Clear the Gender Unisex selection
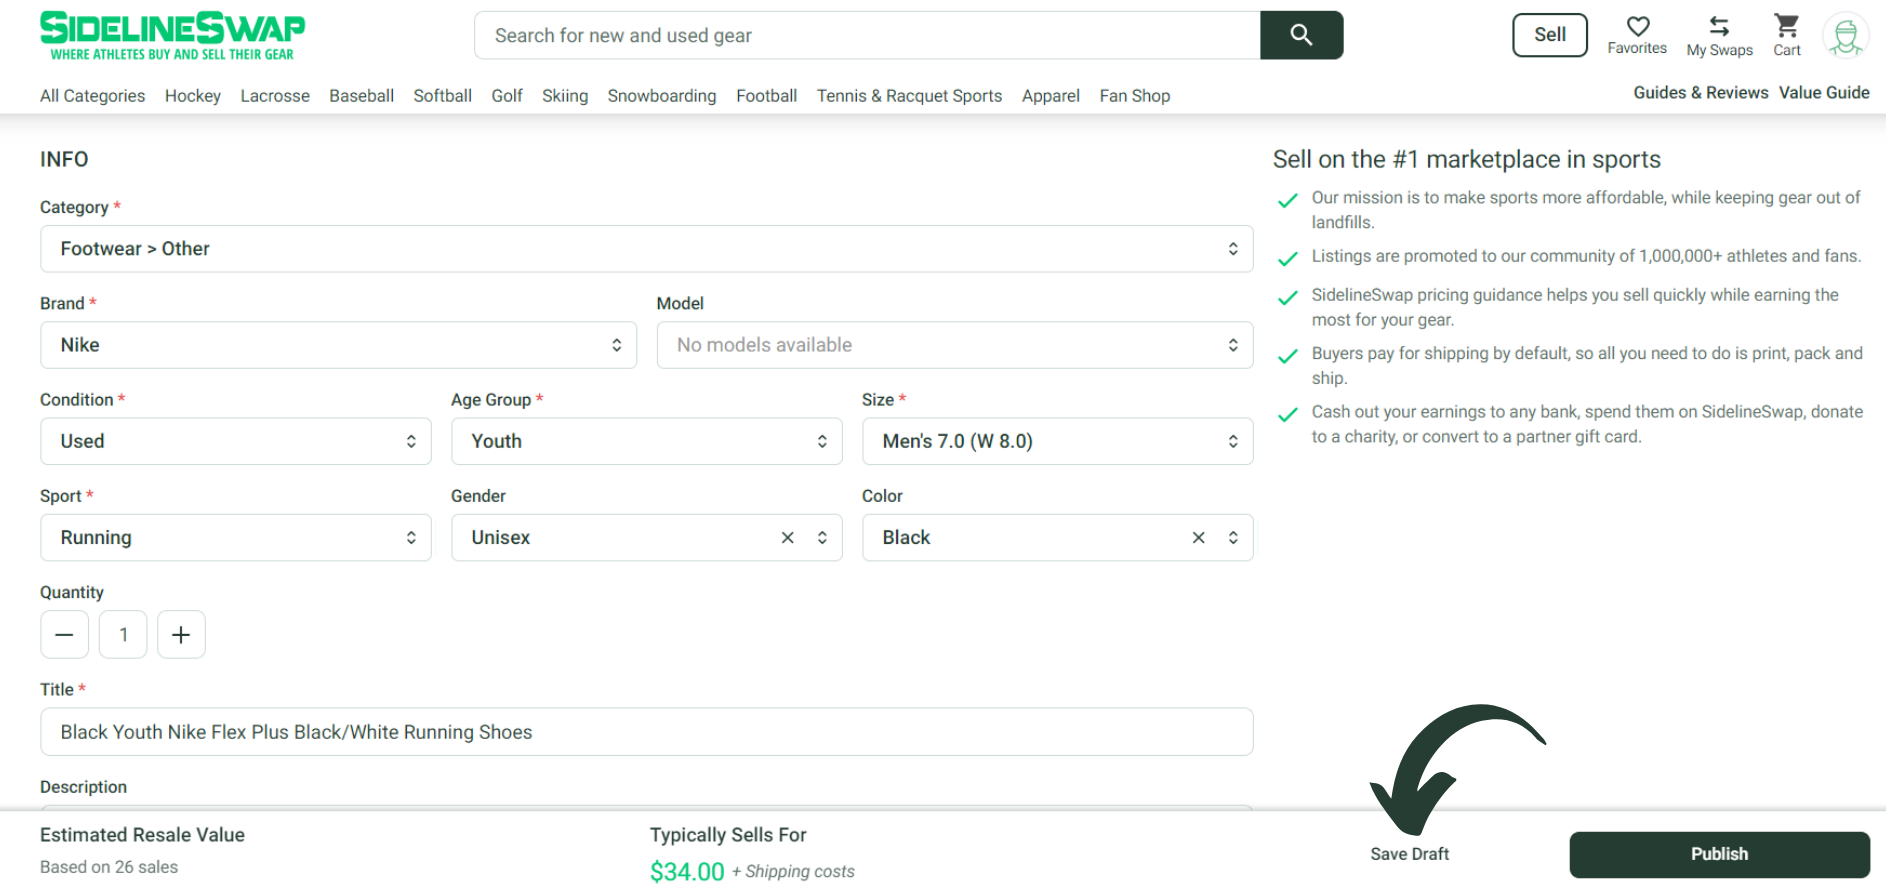 tap(788, 538)
